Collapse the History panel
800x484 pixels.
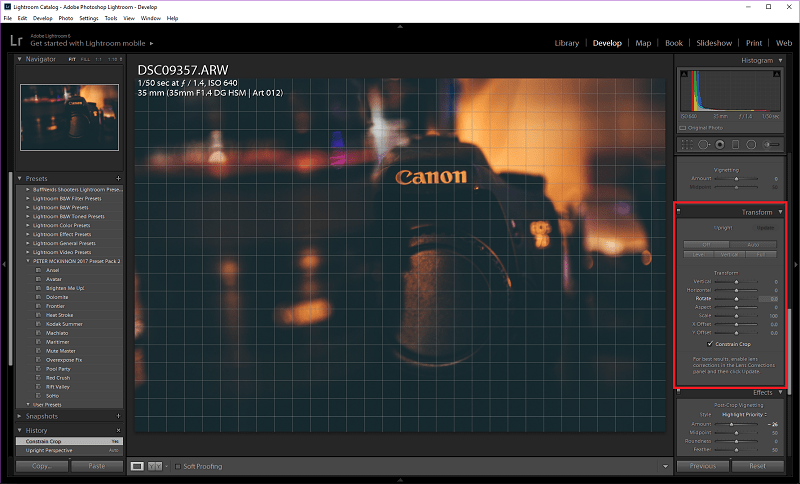click(x=19, y=430)
